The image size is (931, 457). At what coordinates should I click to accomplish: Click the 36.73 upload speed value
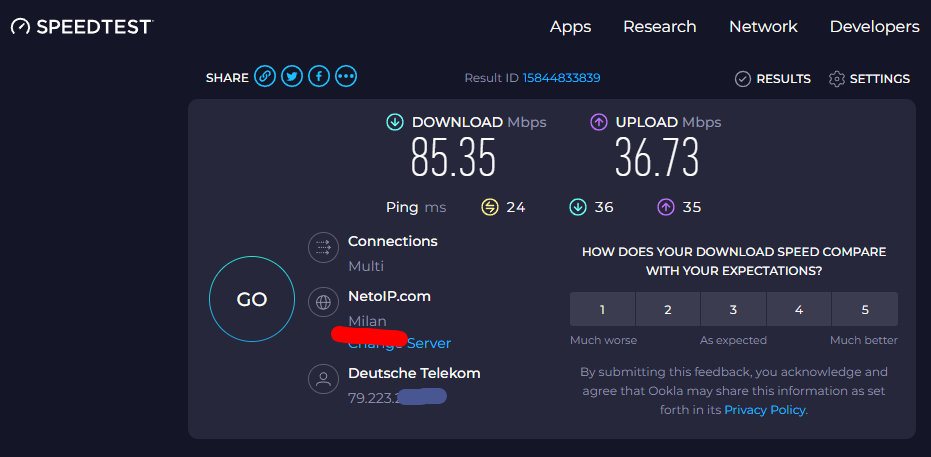pos(657,157)
